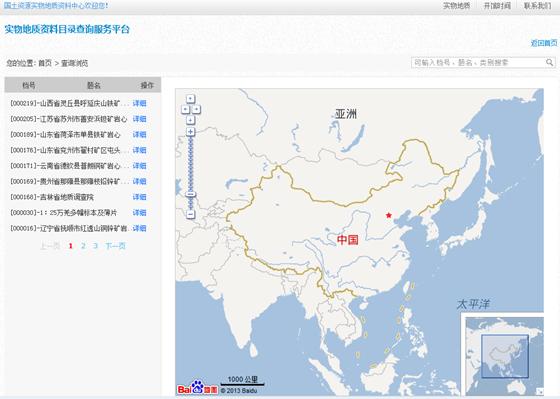The width and height of the screenshot is (560, 399).
Task: Click 下一页 next page link
Action: coord(115,246)
